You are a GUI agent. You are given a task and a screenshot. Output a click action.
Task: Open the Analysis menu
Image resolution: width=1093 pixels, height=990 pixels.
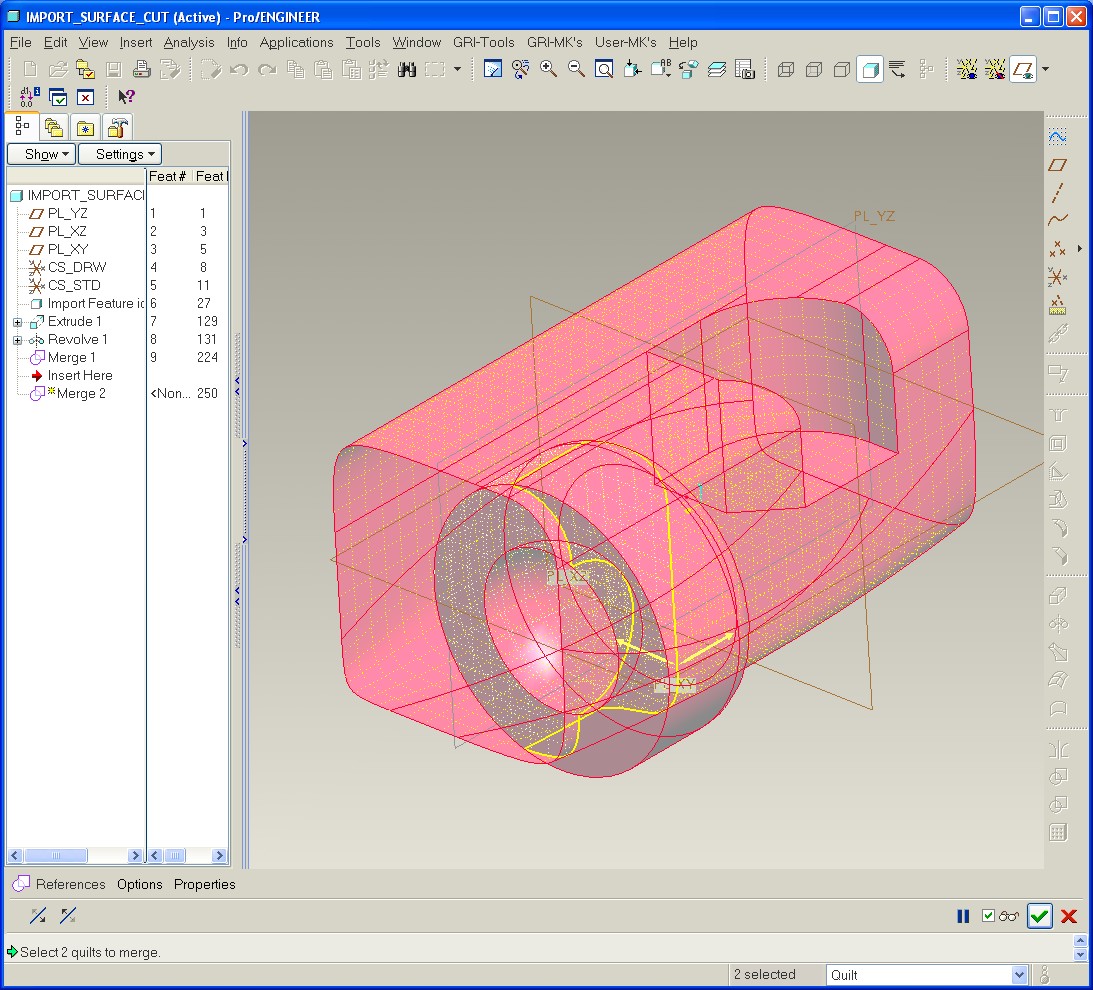[188, 43]
